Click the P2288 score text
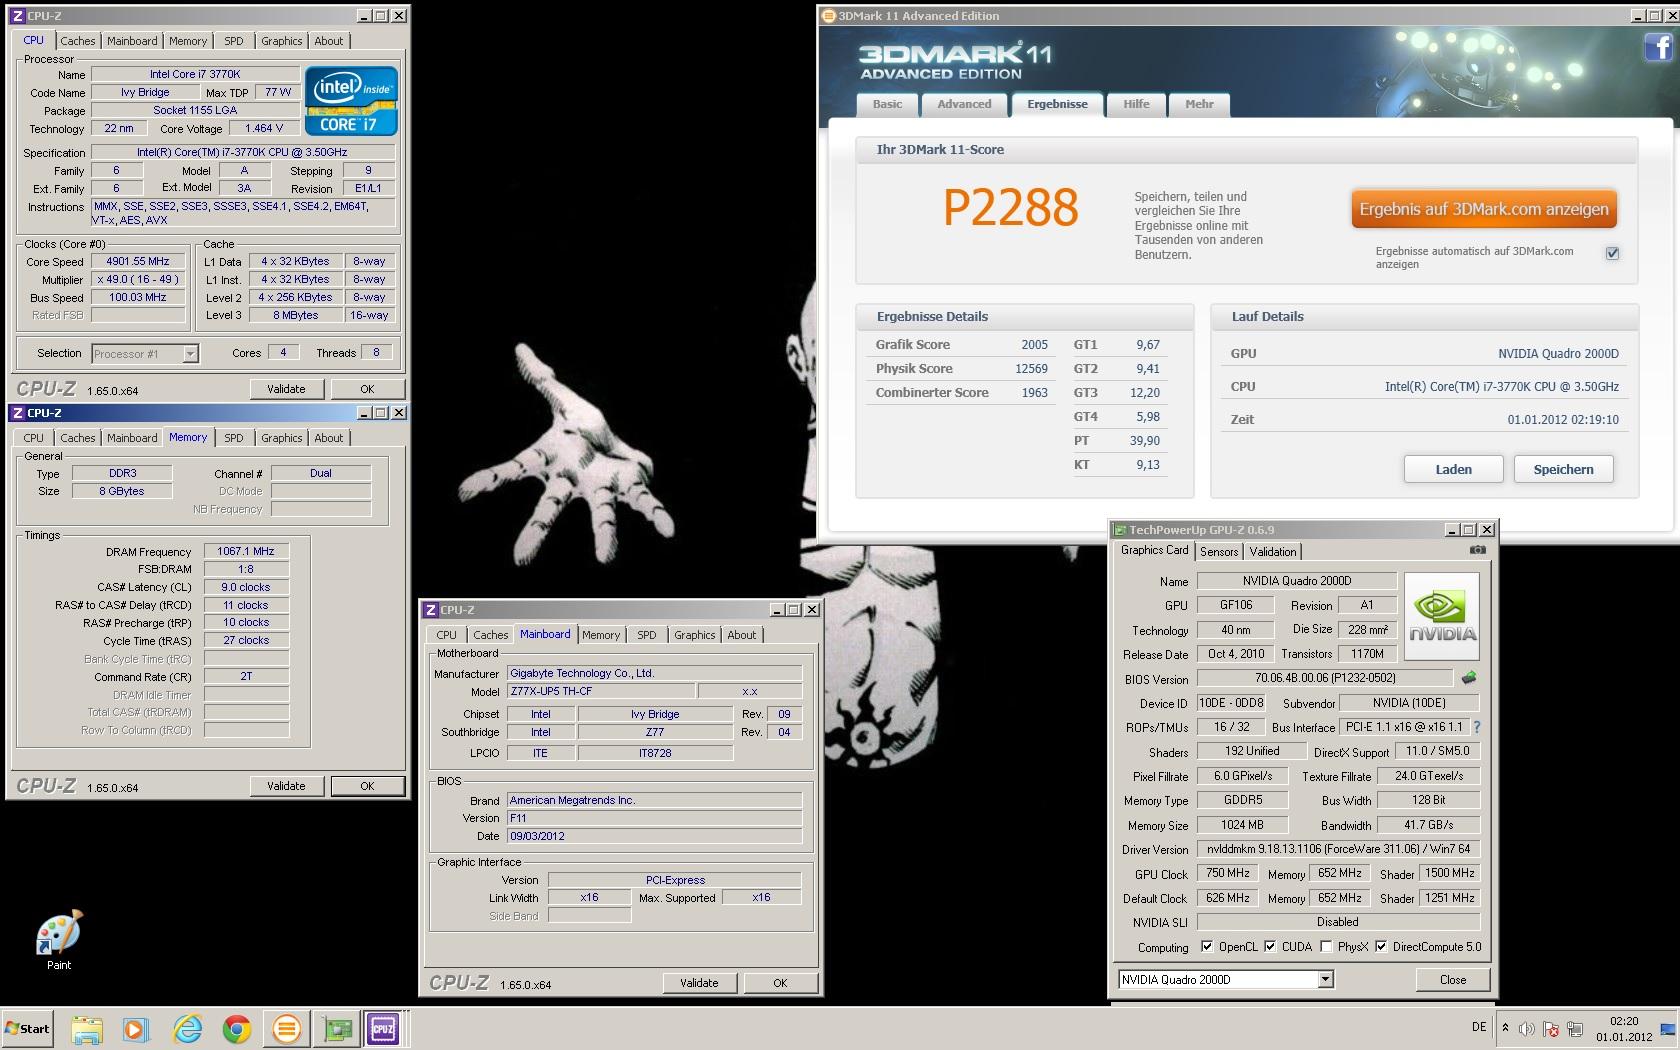This screenshot has height=1050, width=1680. (1011, 208)
